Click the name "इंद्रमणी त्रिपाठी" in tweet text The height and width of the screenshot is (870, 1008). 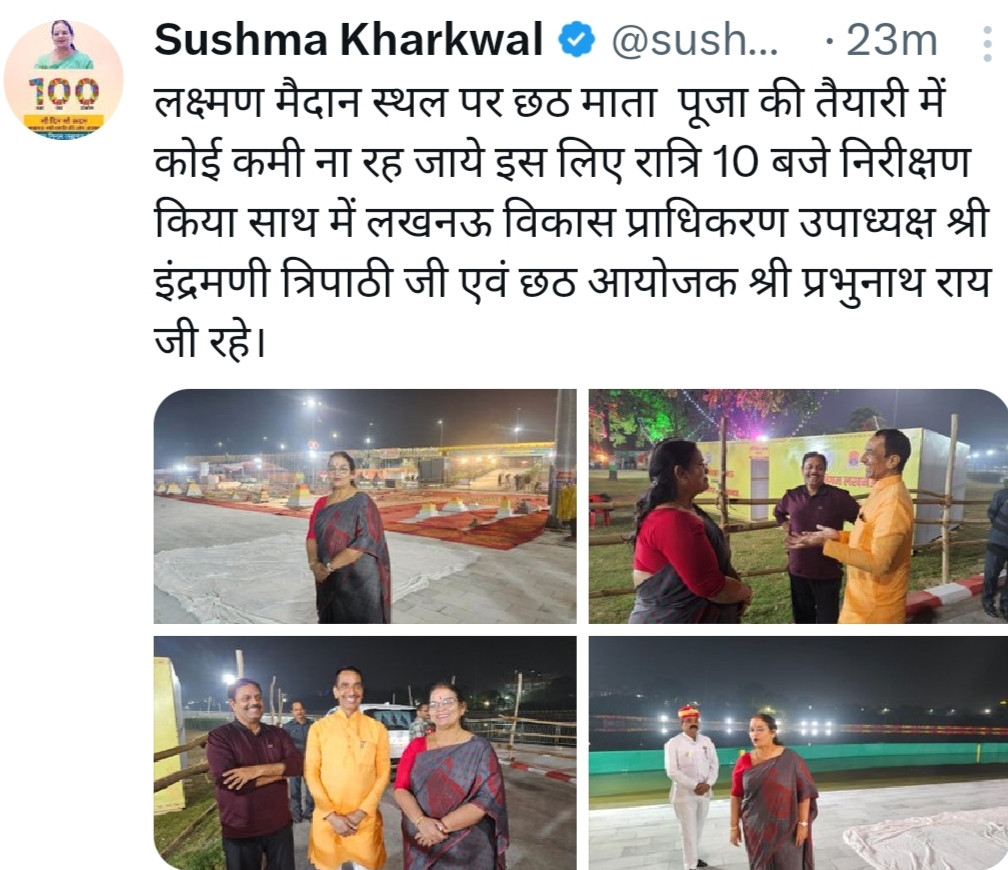click(x=274, y=282)
